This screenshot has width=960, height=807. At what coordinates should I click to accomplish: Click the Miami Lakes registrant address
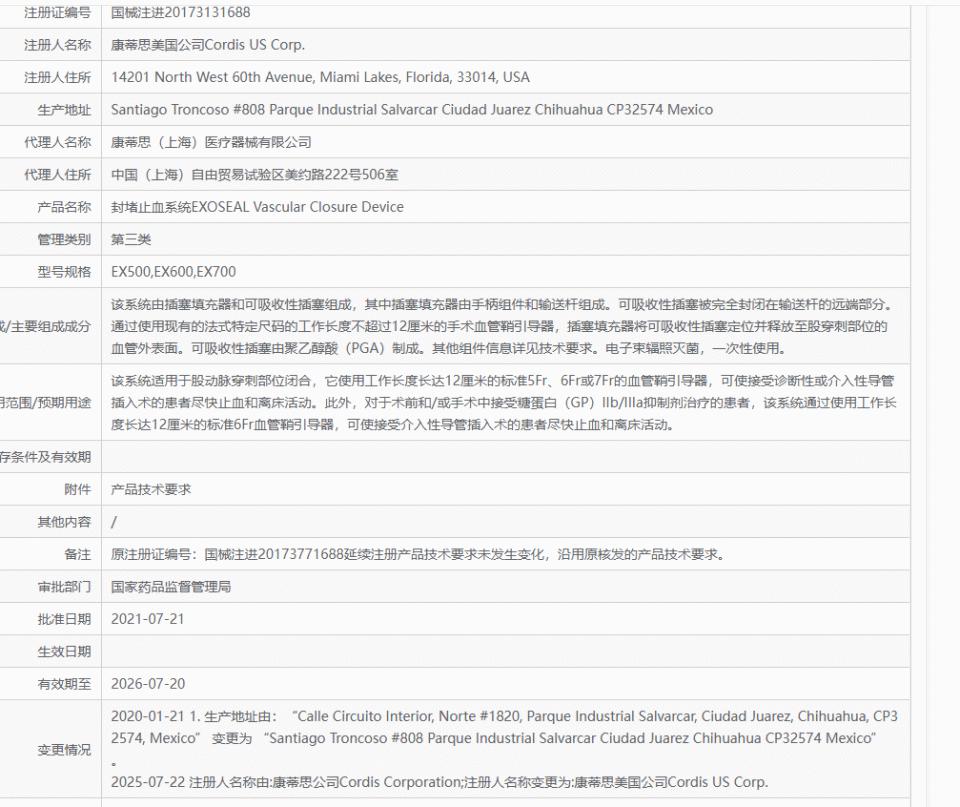click(320, 77)
